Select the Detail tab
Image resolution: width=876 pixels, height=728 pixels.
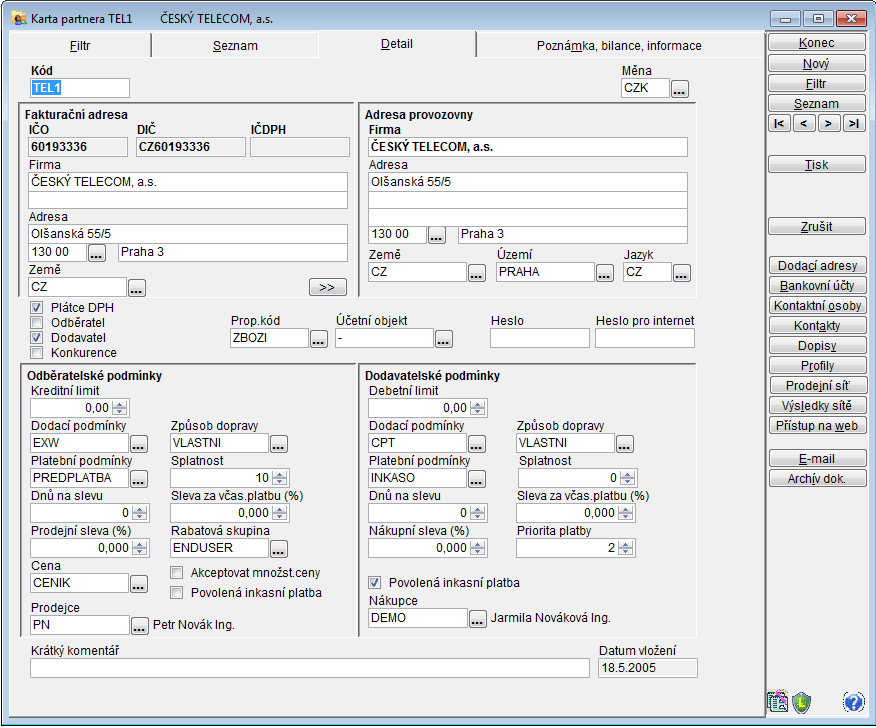[x=397, y=44]
